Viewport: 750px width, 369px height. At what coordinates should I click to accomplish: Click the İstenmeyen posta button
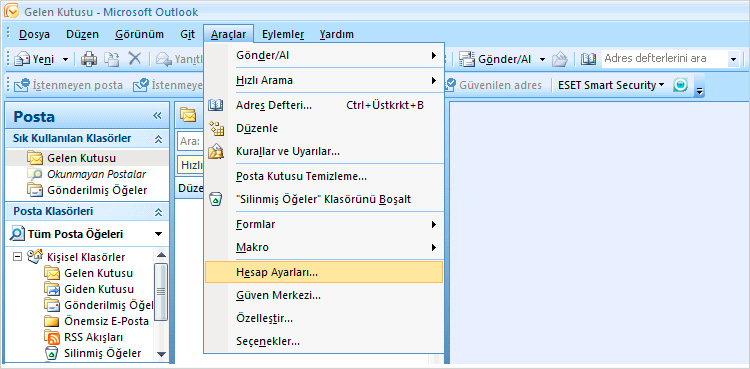(68, 85)
